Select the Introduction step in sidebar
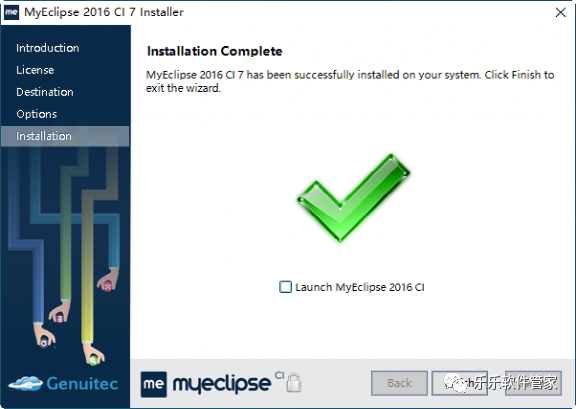This screenshot has width=576, height=409. (47, 48)
